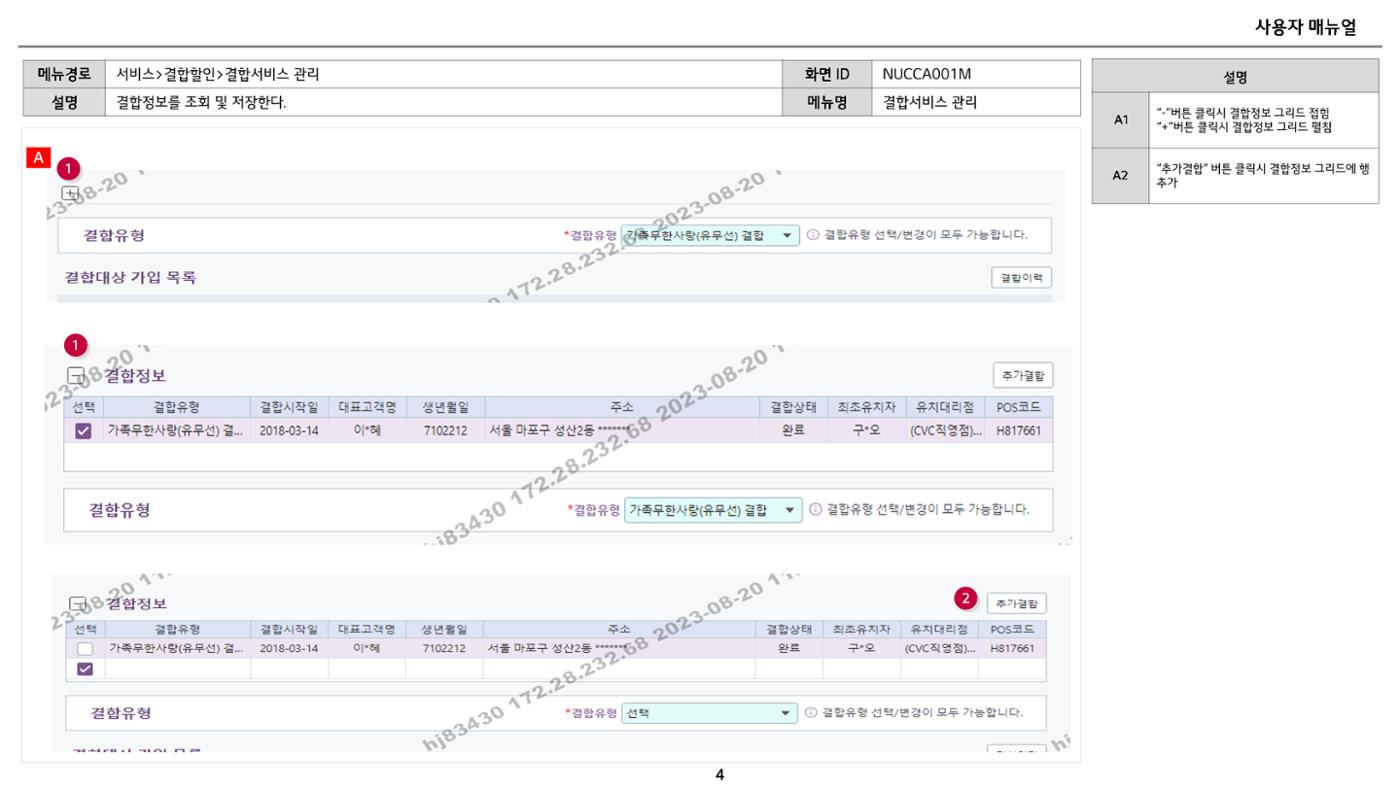Open 결합유형 dropdown beneath the single-row grid
This screenshot has height=788, width=1400.
click(x=713, y=509)
